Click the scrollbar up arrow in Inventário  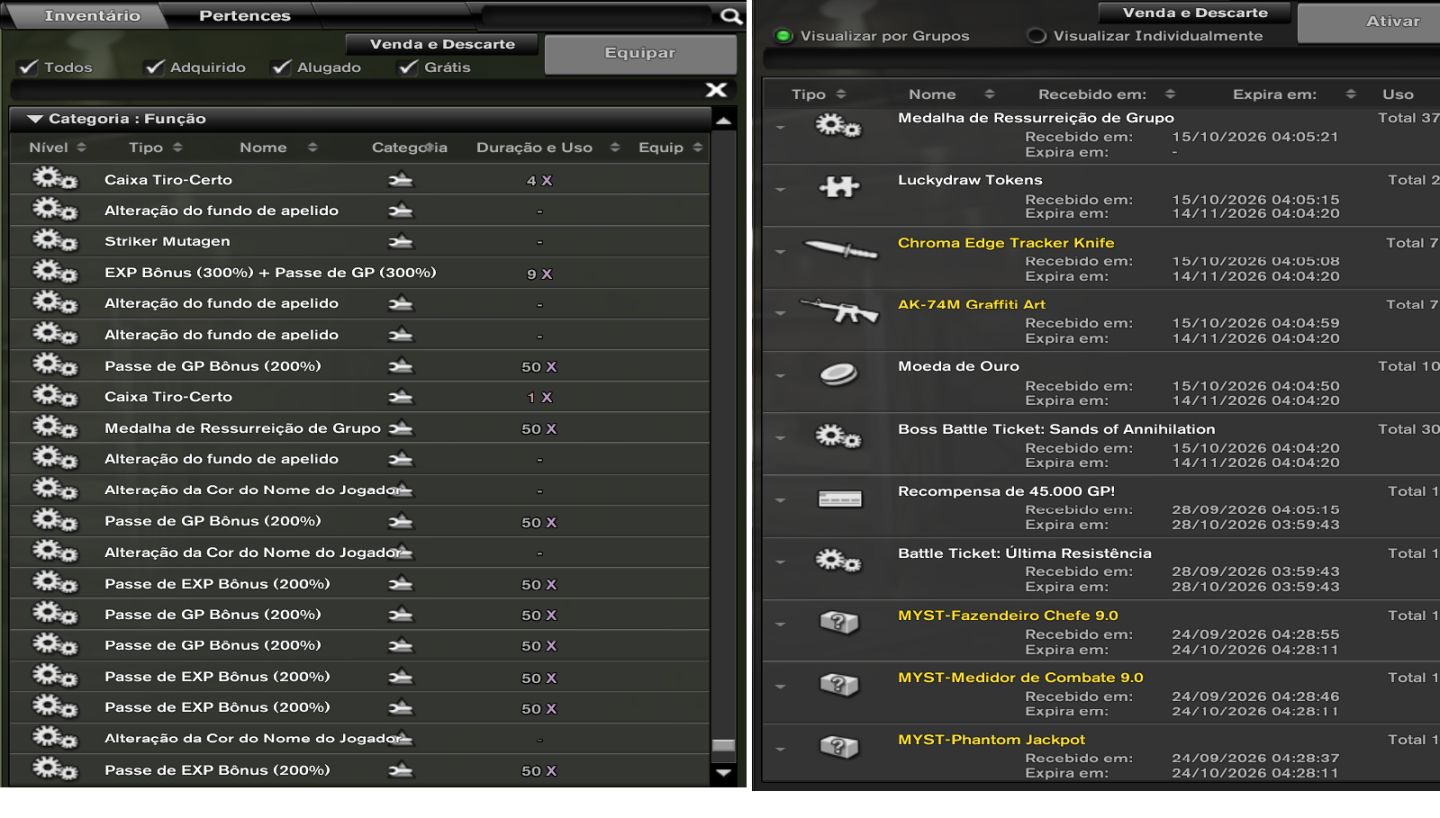click(722, 120)
